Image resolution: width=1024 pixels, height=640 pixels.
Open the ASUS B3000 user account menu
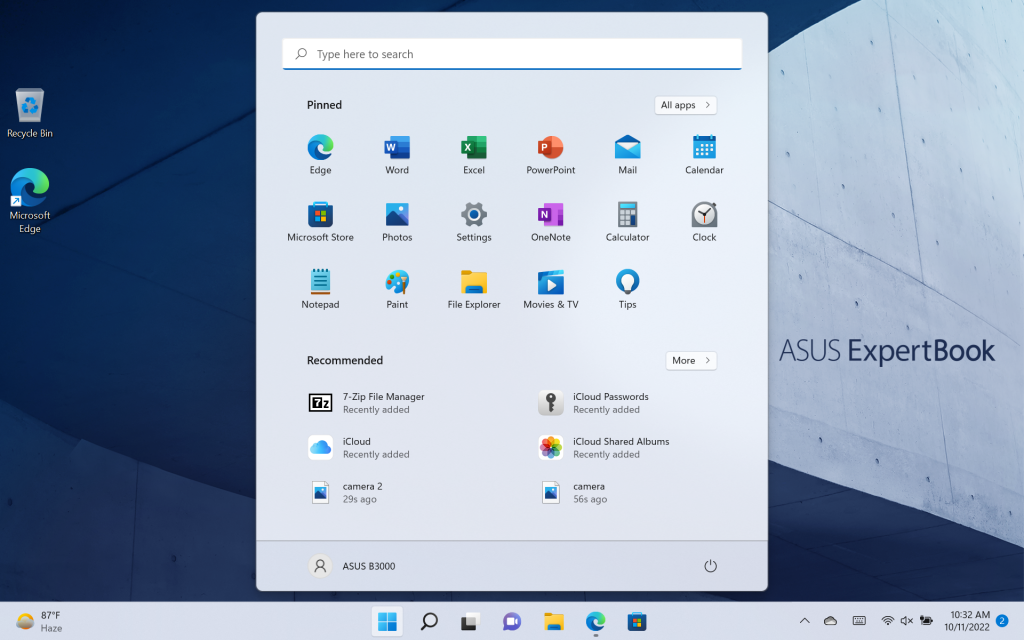[x=352, y=566]
